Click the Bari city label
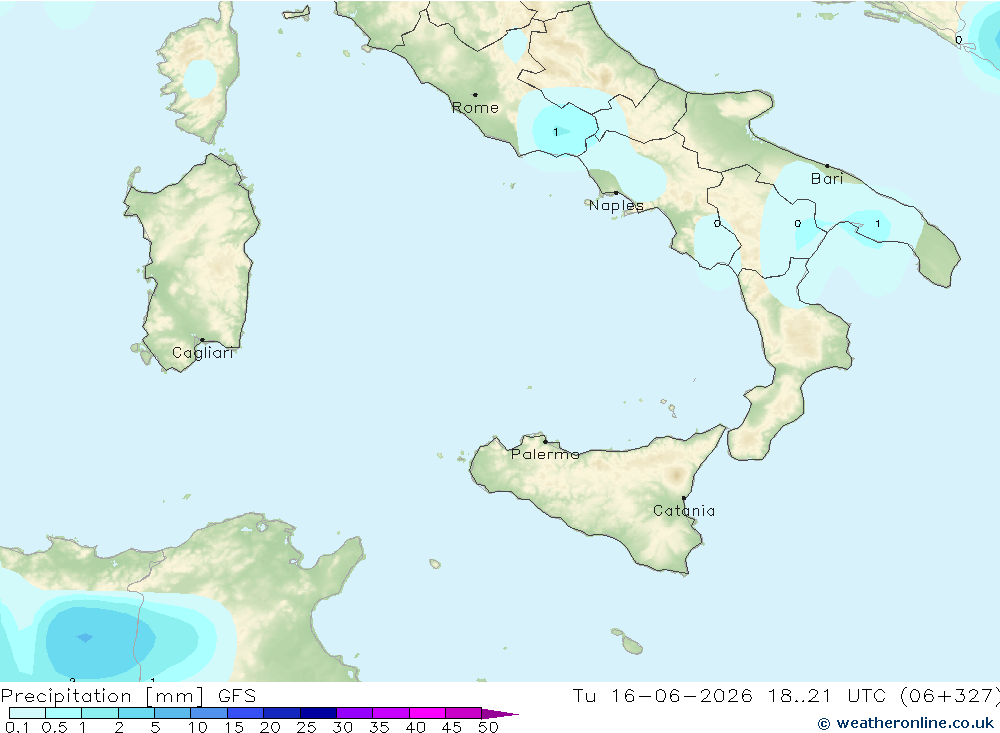Image resolution: width=1000 pixels, height=733 pixels. coord(827,179)
